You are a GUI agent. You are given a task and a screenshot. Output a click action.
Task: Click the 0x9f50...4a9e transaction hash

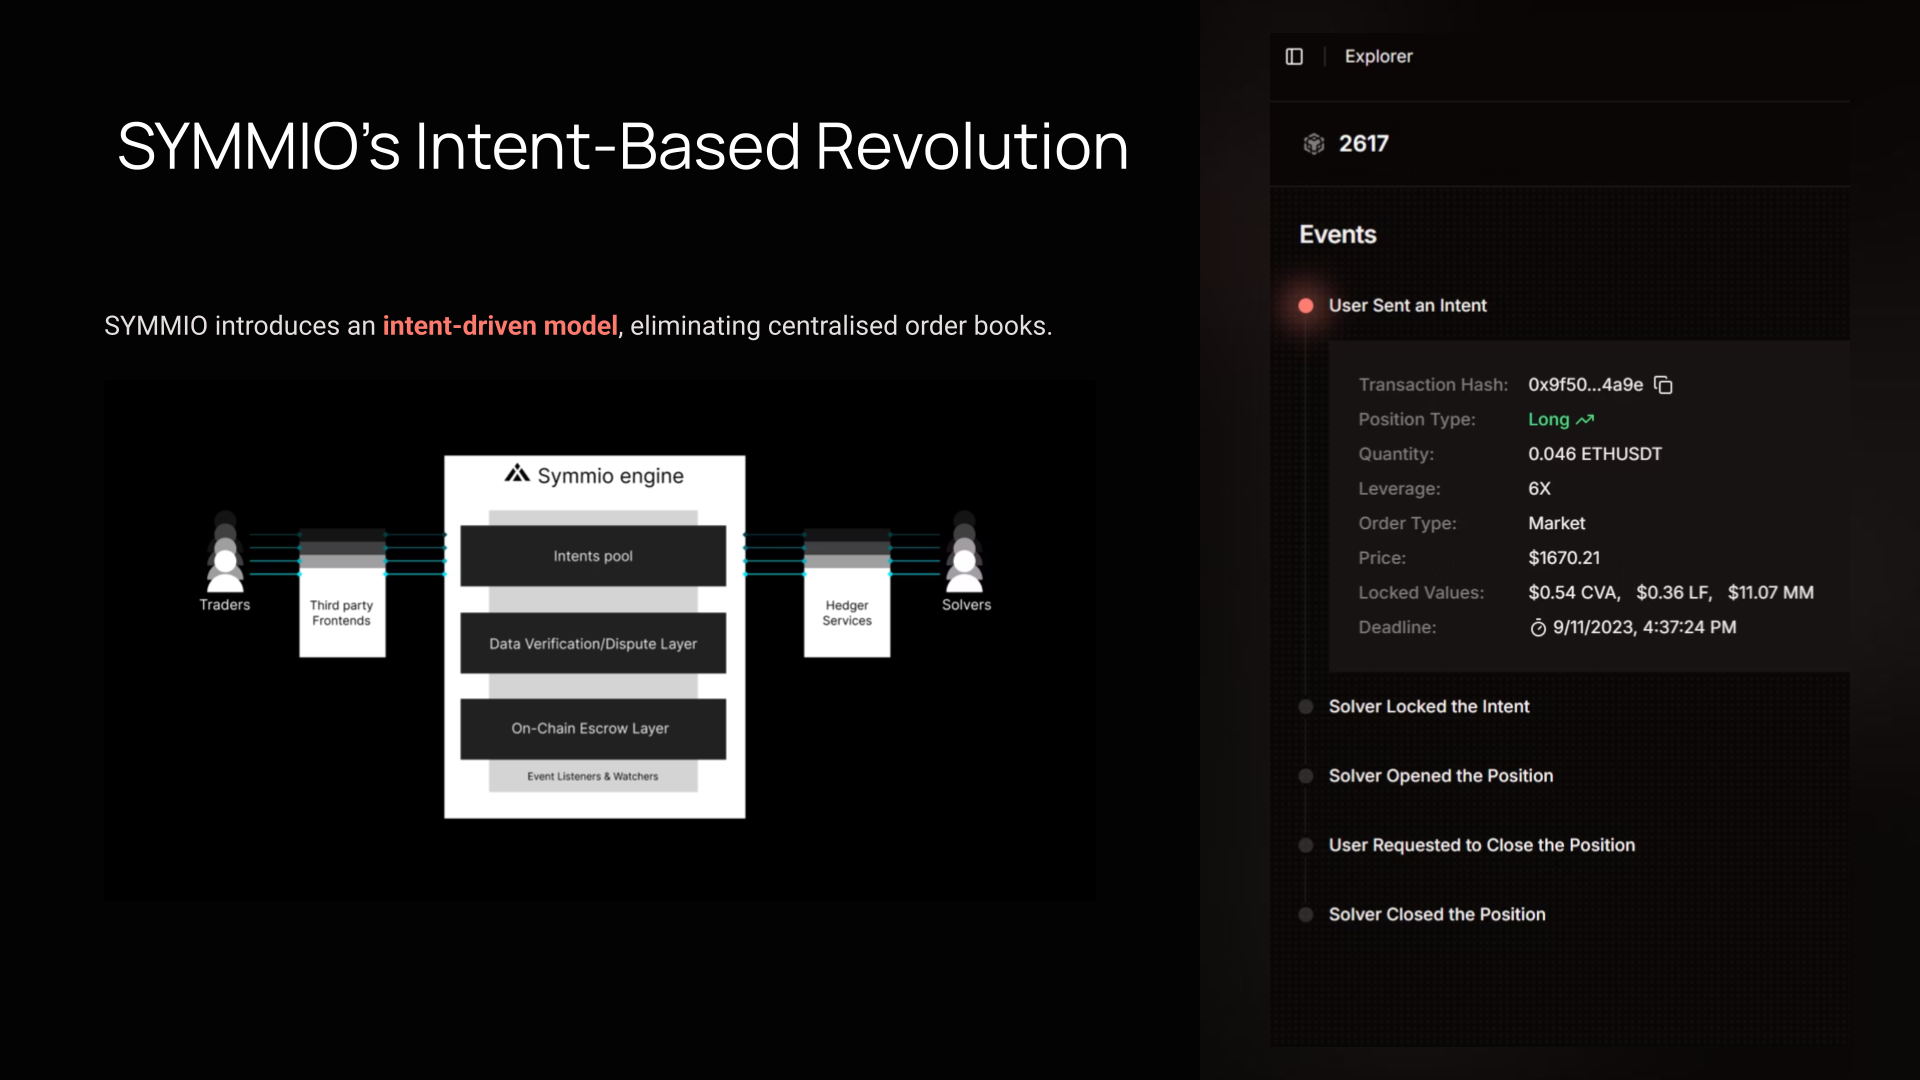click(x=1585, y=385)
